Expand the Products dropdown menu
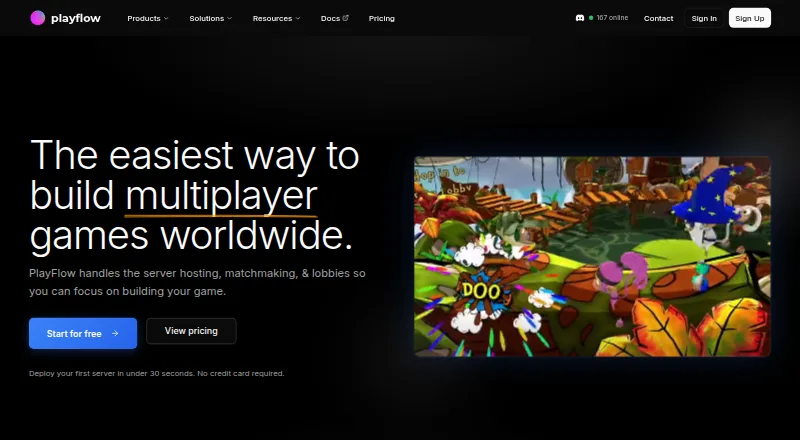Screen dimensions: 800x440 coord(147,18)
